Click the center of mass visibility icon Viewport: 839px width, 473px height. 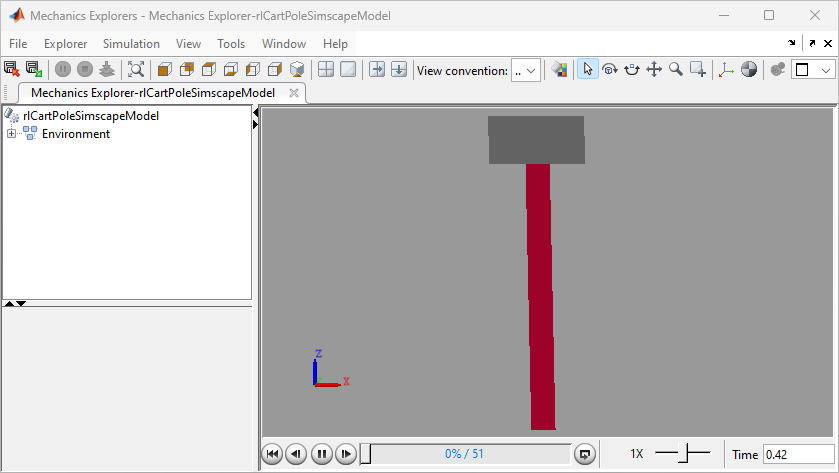[x=749, y=69]
